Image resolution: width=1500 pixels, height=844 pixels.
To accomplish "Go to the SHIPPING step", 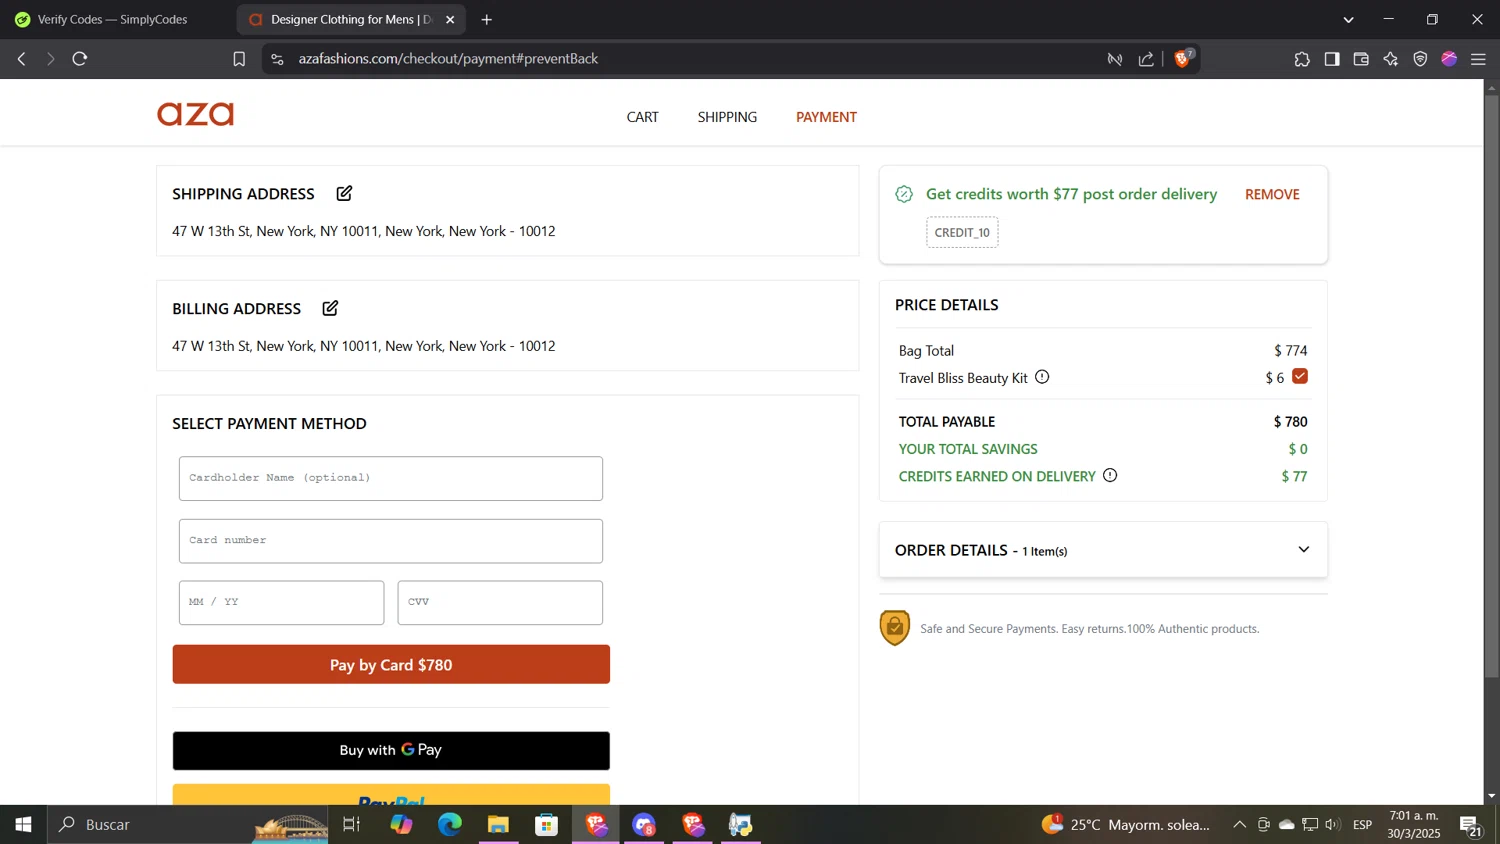I will click(727, 117).
